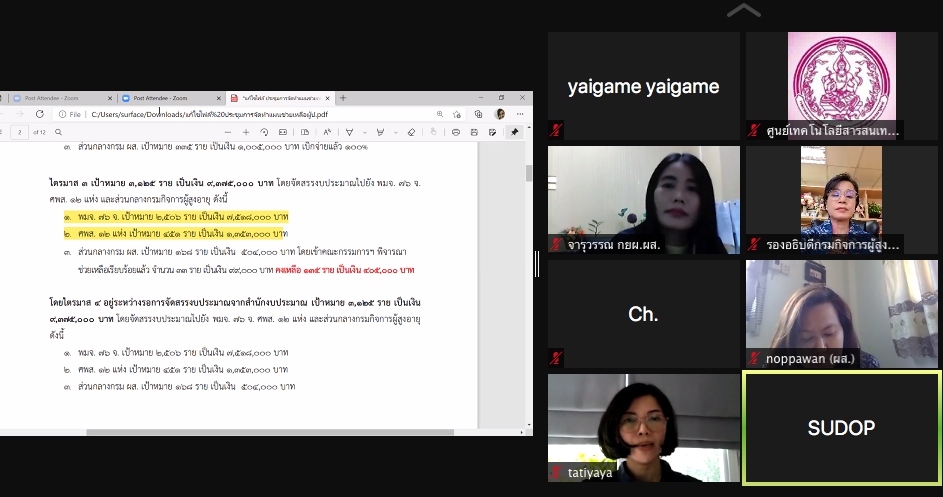The height and width of the screenshot is (497, 943).
Task: Select the noppawan (ผส.) video tile
Action: [x=841, y=314]
